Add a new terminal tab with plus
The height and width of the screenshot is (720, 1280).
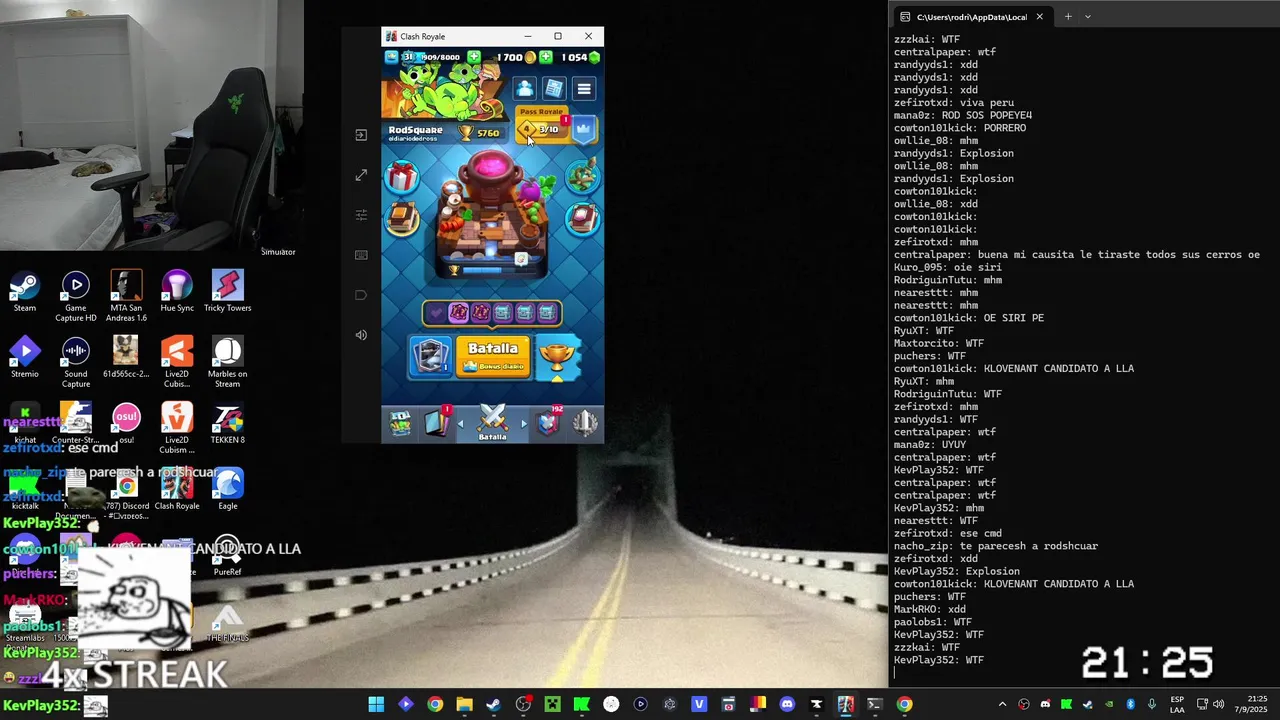coord(1068,16)
